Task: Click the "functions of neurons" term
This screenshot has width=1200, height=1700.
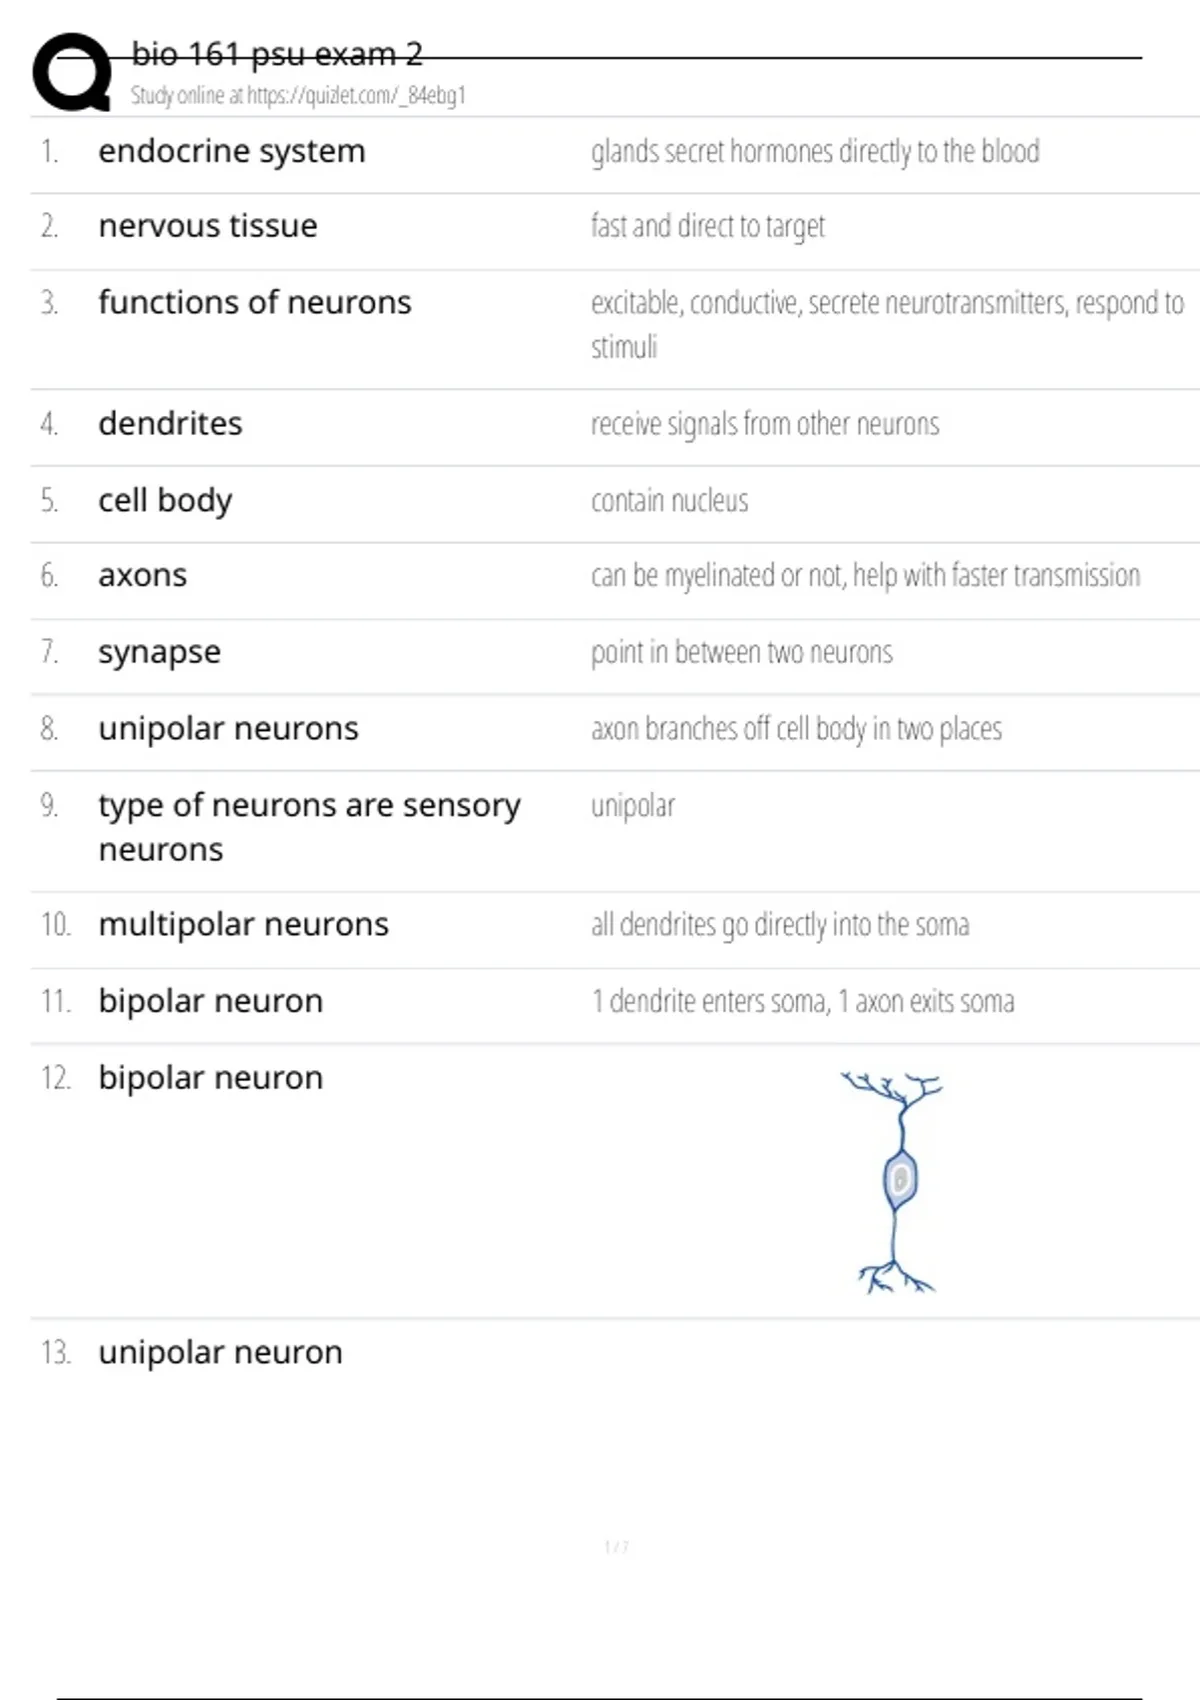Action: pyautogui.click(x=255, y=303)
